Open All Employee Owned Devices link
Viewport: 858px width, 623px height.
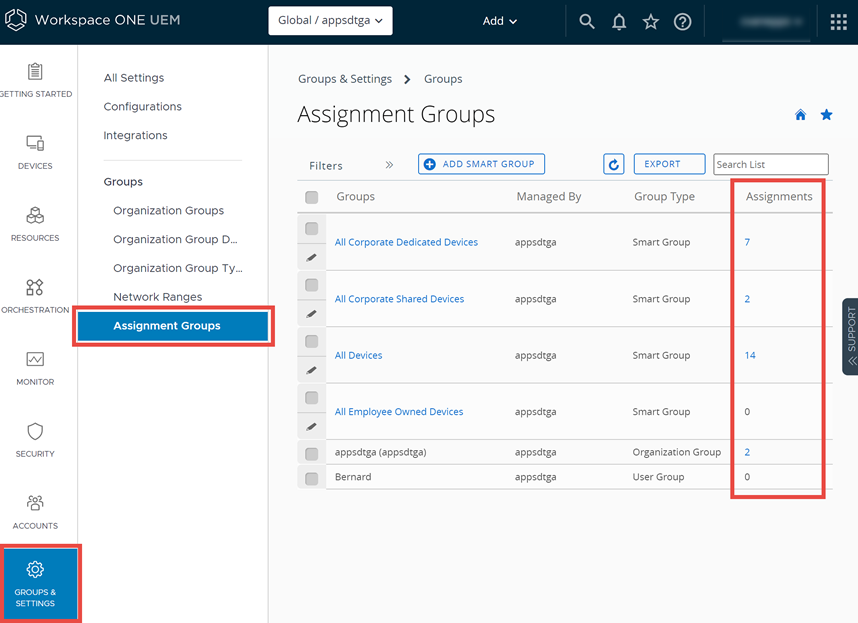[399, 412]
